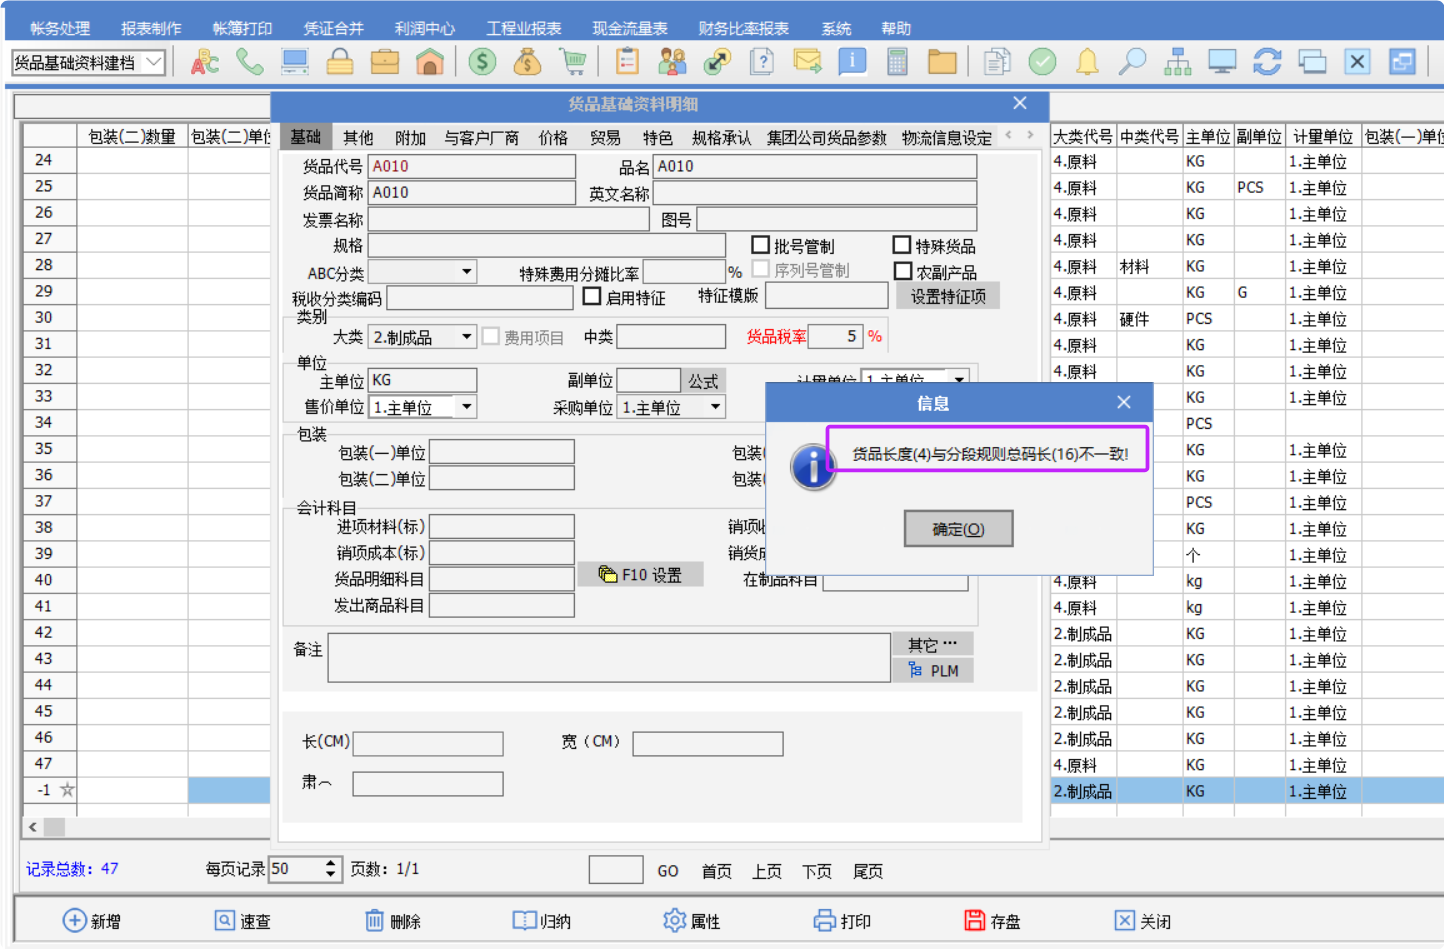1444x949 pixels.
Task: Open the 大类 dropdown showing 2.制成品
Action: [466, 337]
